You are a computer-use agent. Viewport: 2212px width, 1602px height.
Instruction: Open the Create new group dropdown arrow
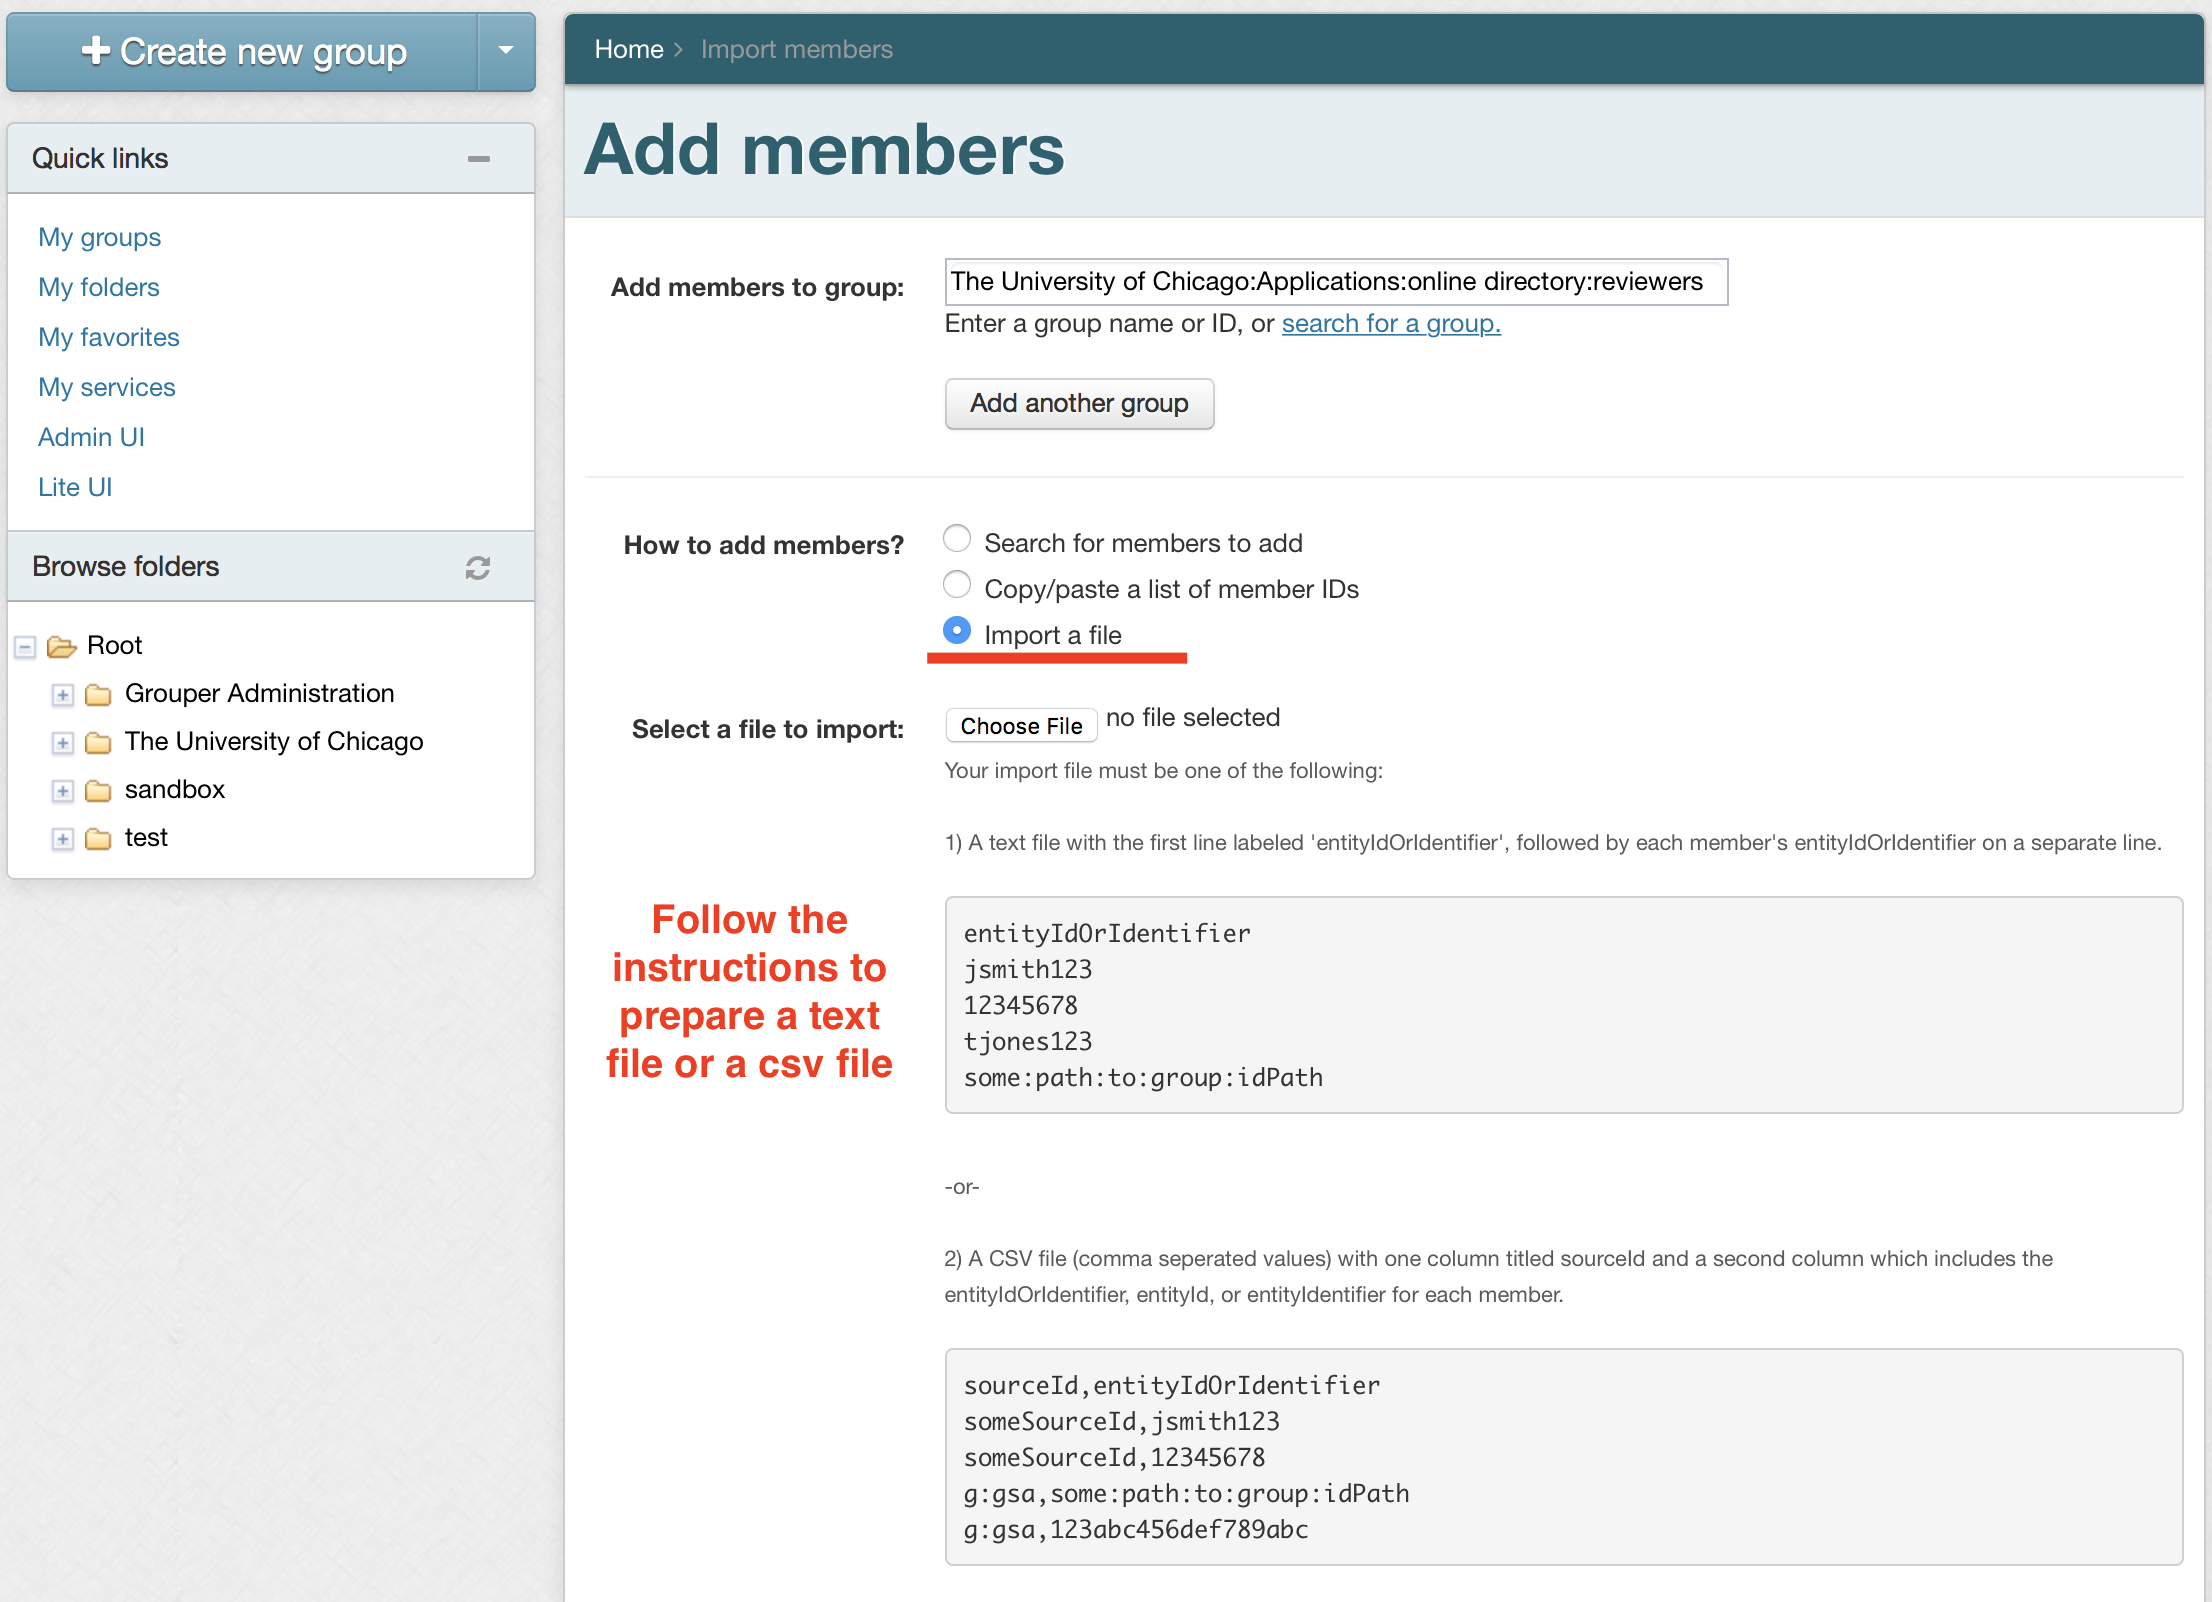point(506,51)
